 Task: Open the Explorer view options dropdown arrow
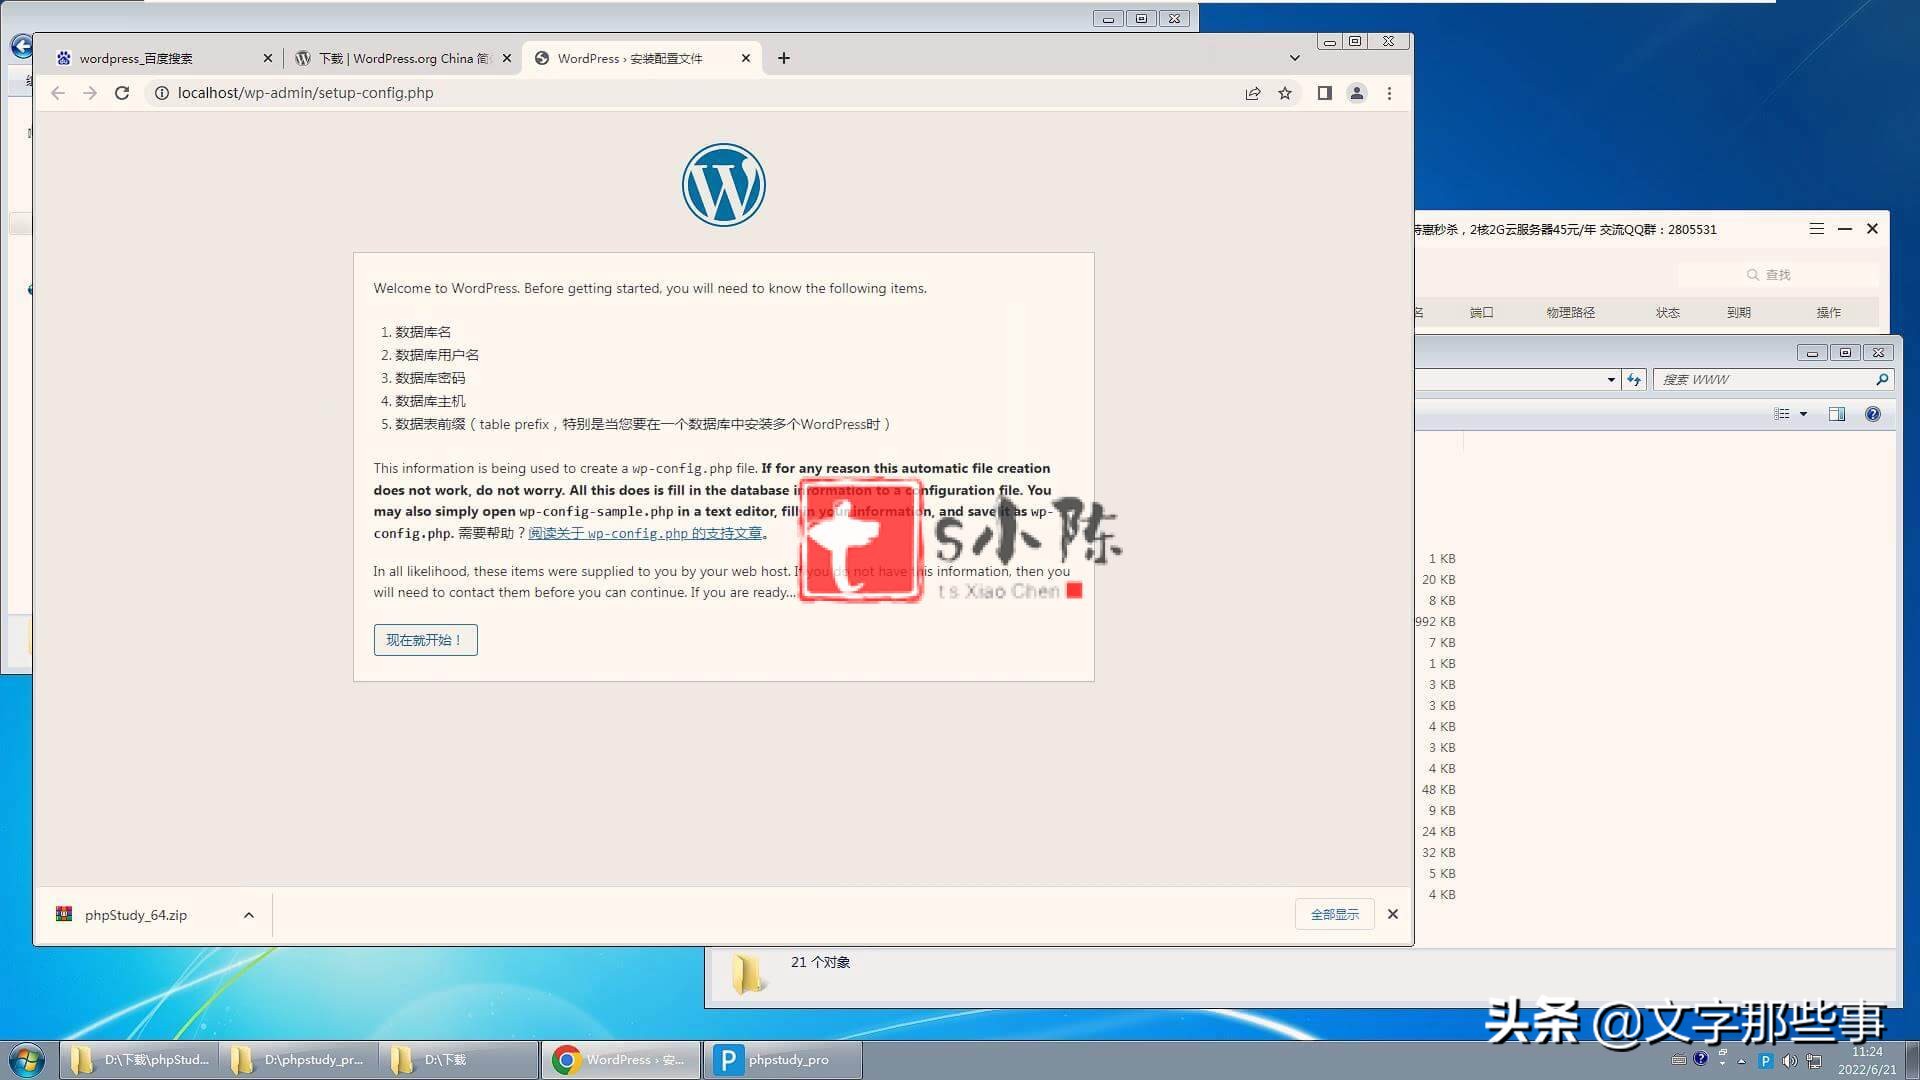[1803, 414]
